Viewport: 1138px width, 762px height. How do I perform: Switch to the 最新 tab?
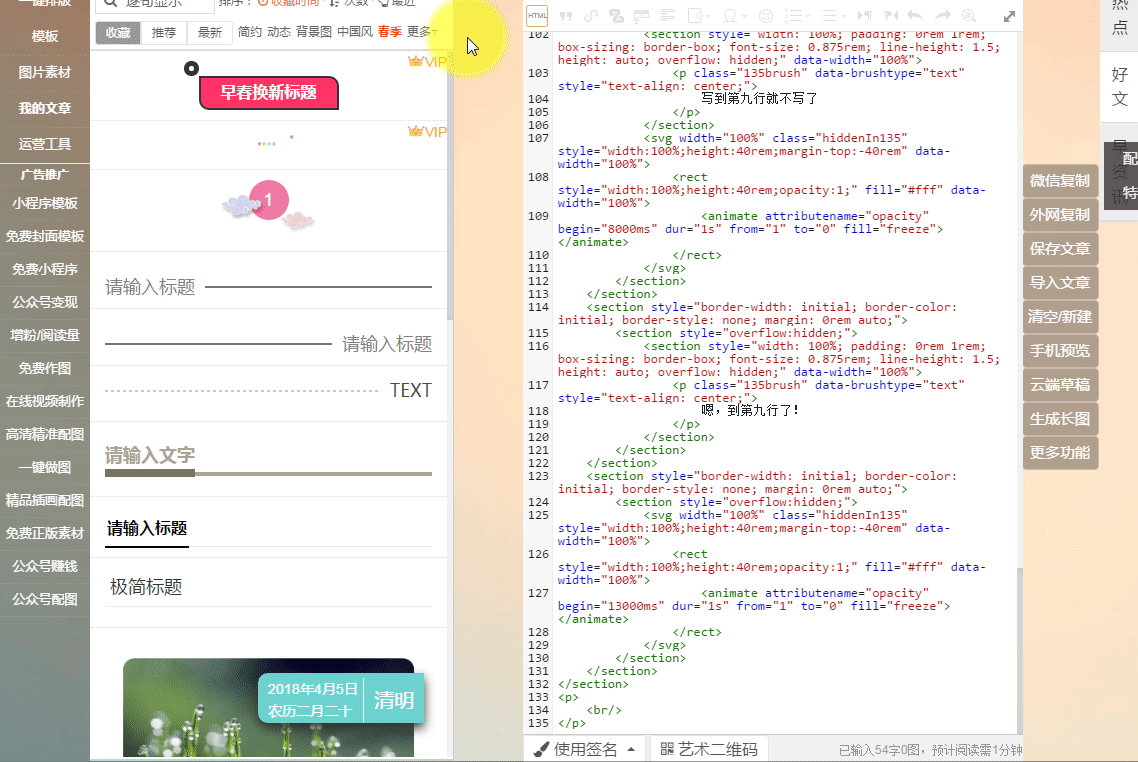(x=210, y=32)
